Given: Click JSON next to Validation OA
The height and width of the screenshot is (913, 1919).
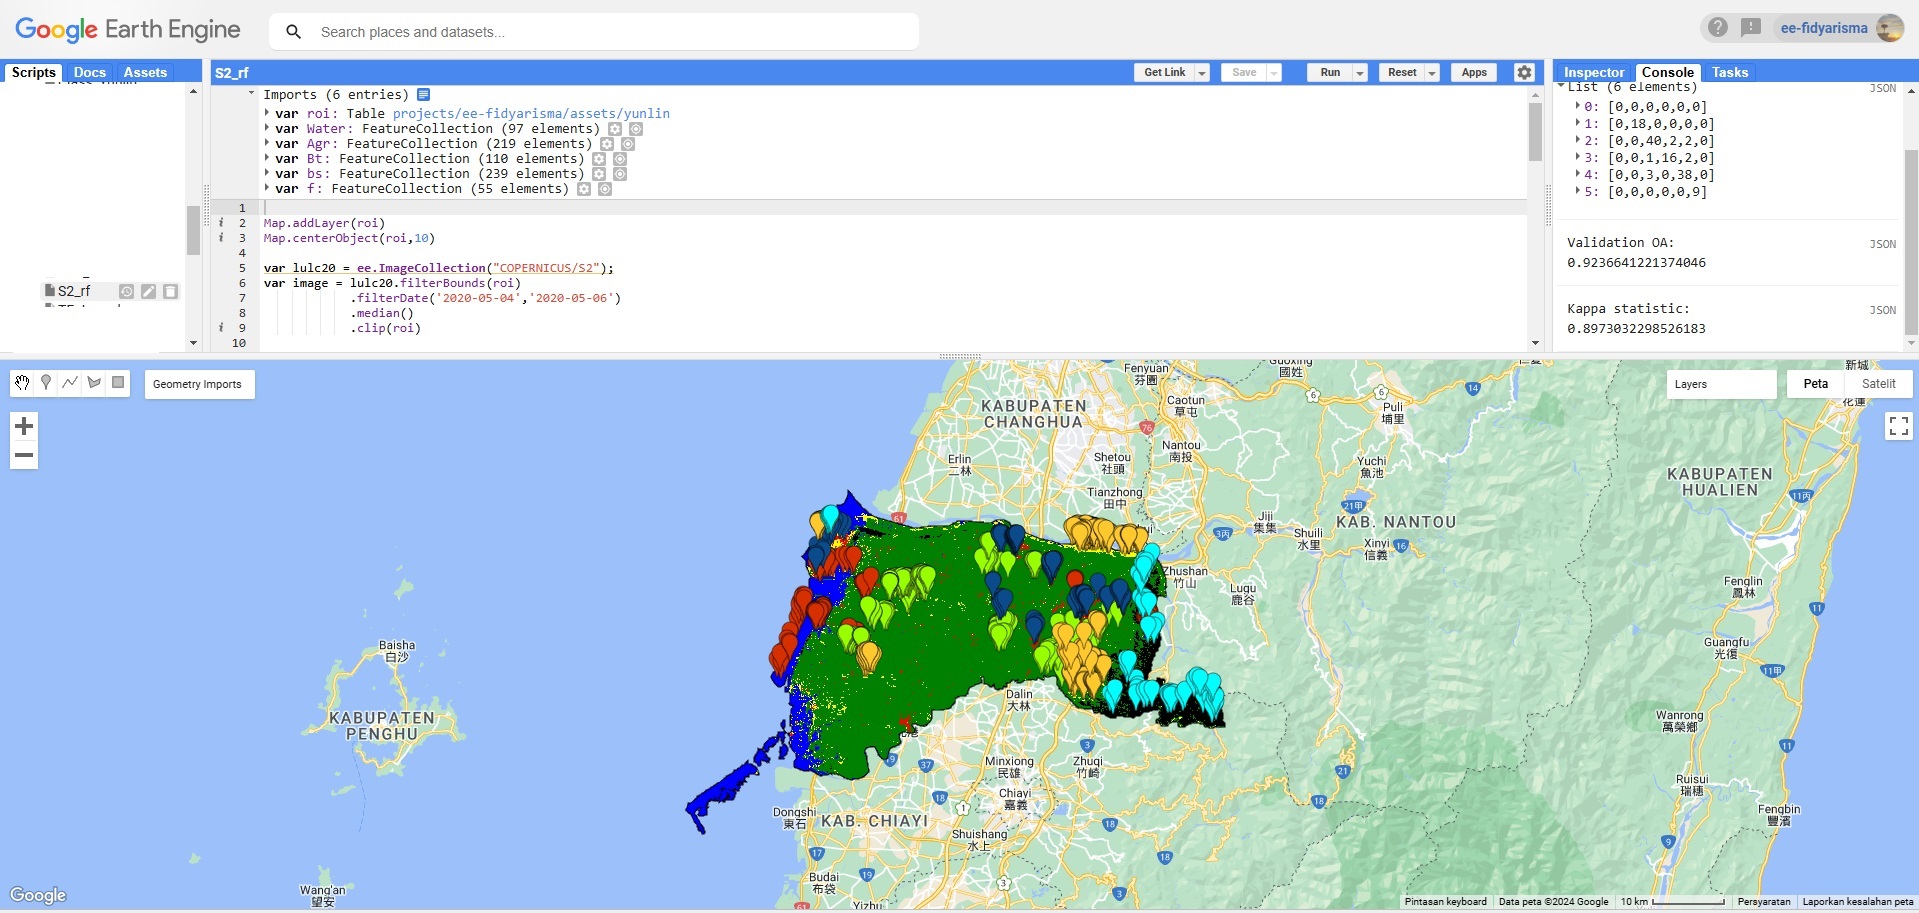Looking at the screenshot, I should click(1883, 244).
